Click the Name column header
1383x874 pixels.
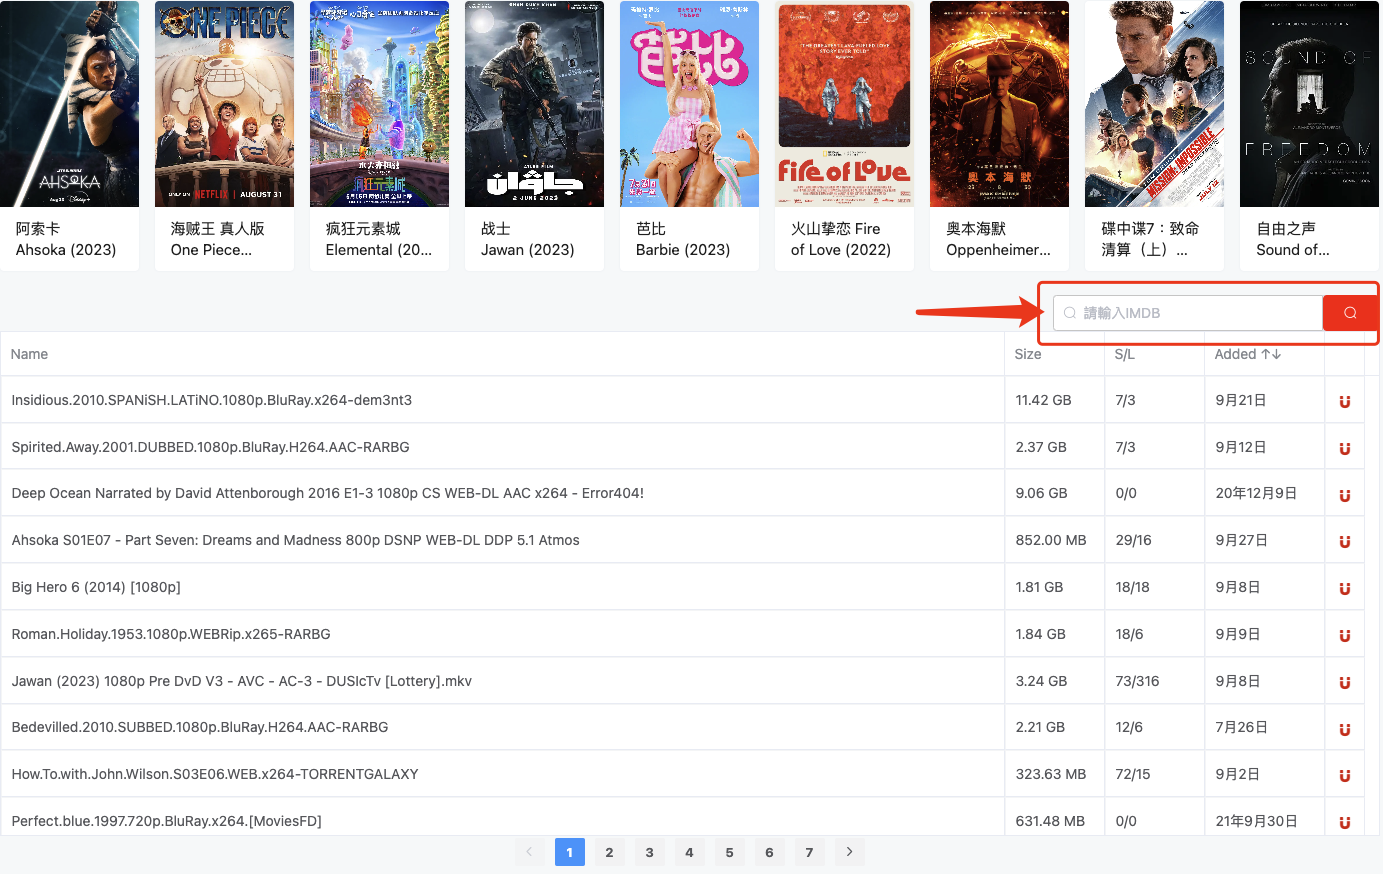(29, 354)
